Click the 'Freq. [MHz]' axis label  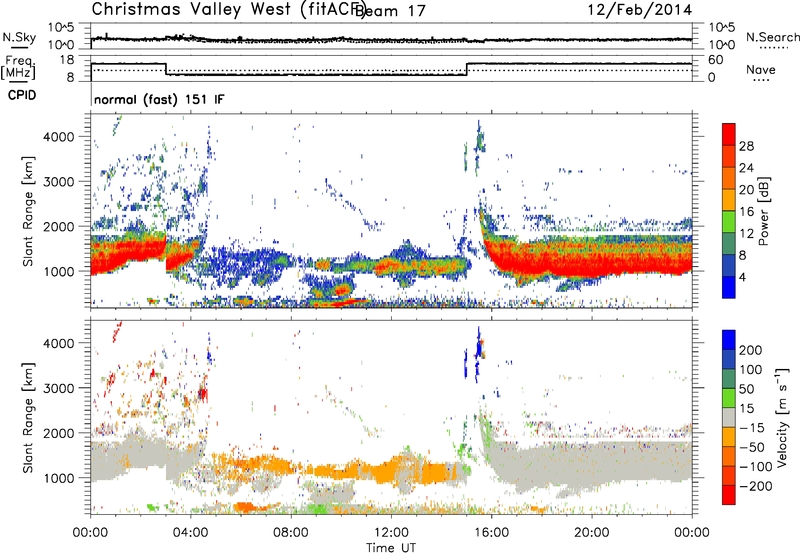[19, 67]
